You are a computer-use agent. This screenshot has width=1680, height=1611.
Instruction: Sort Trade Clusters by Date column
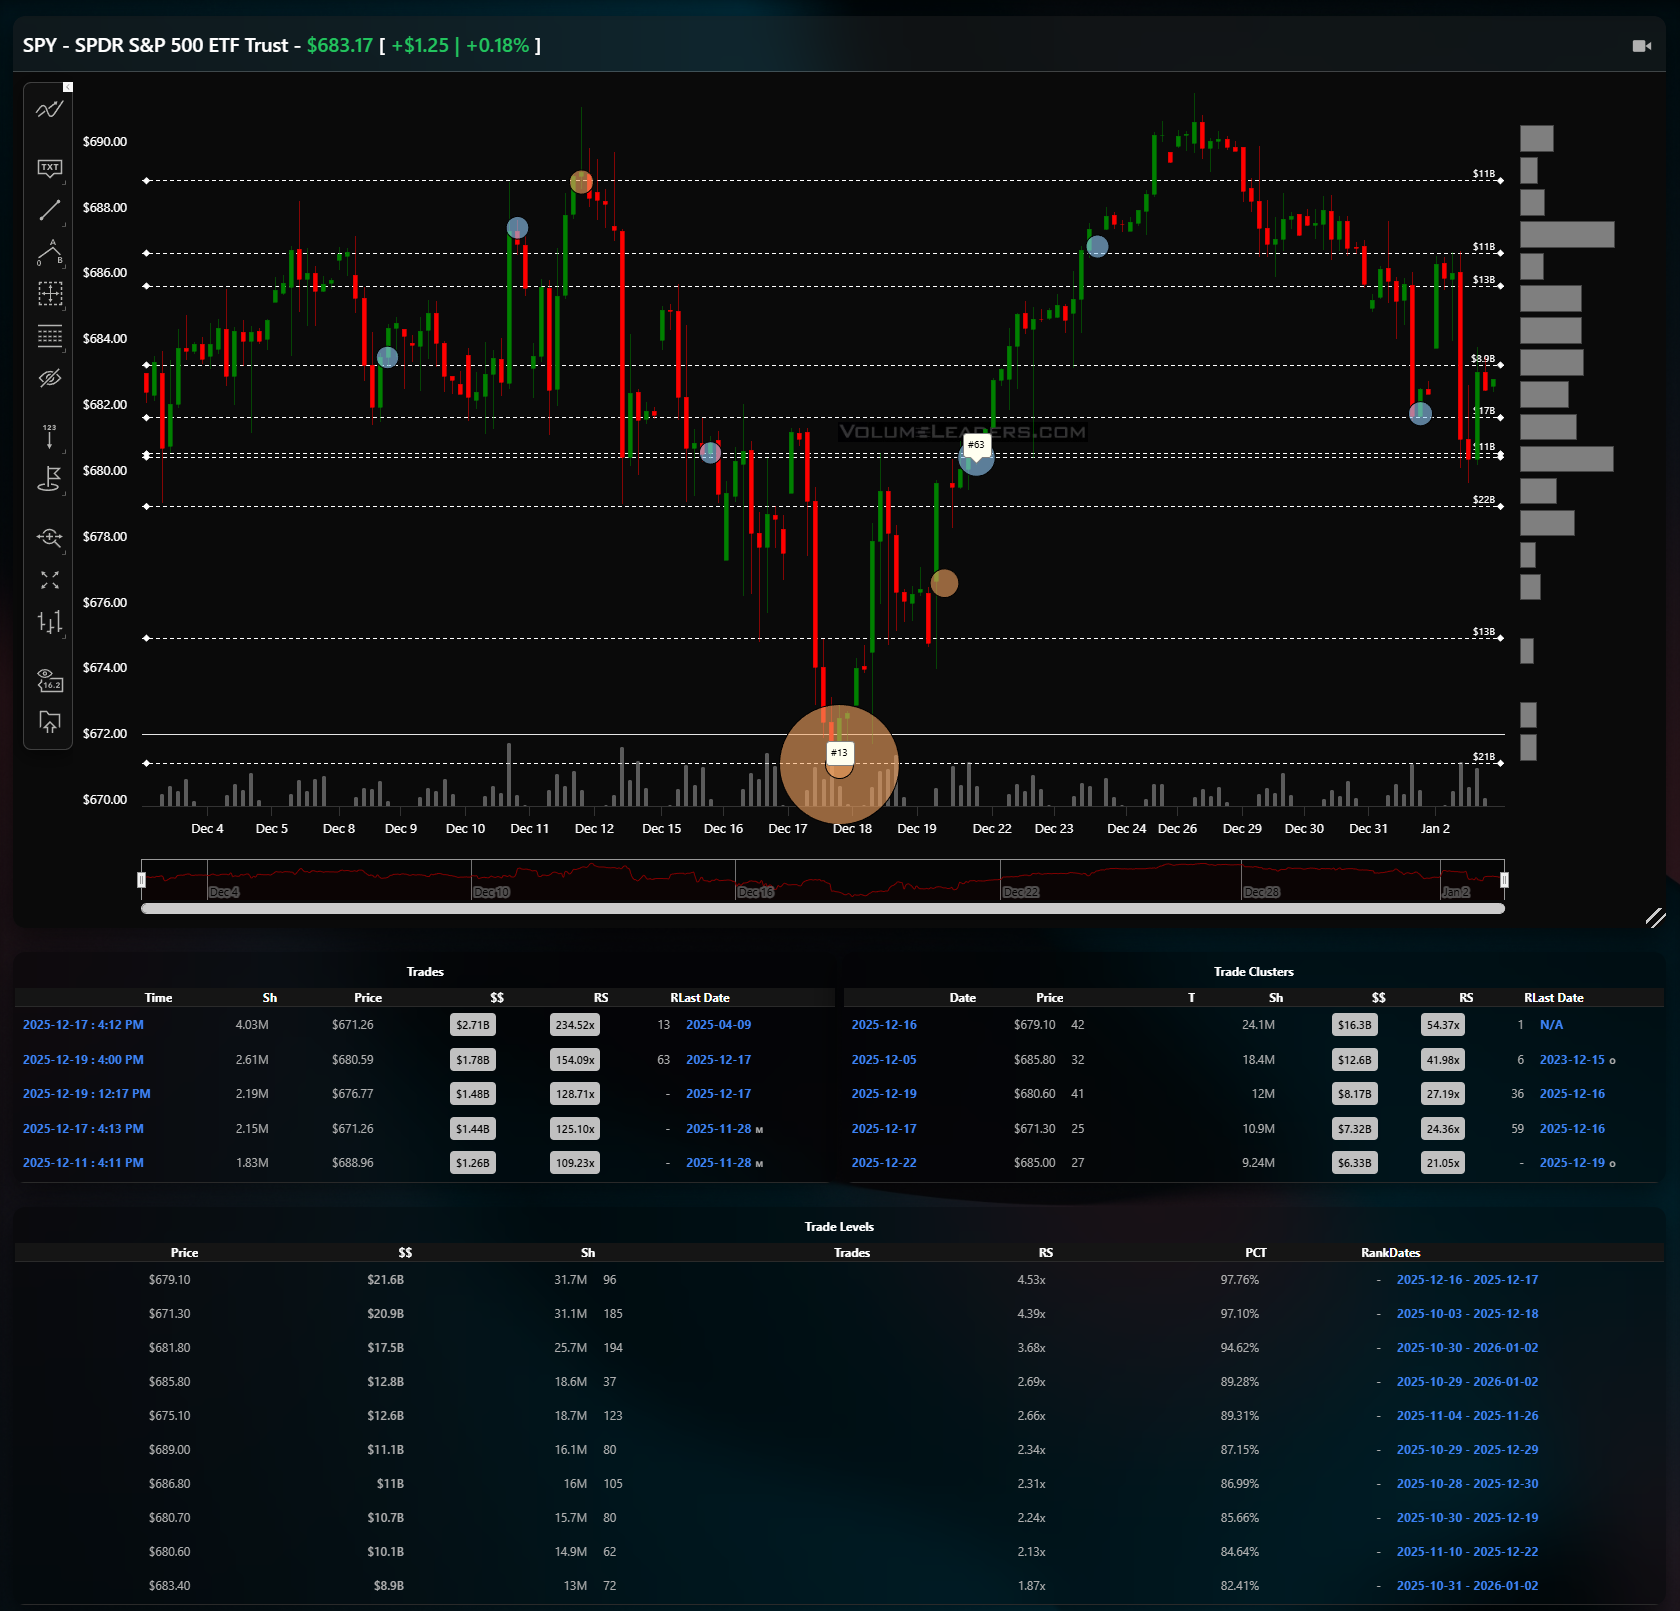963,998
